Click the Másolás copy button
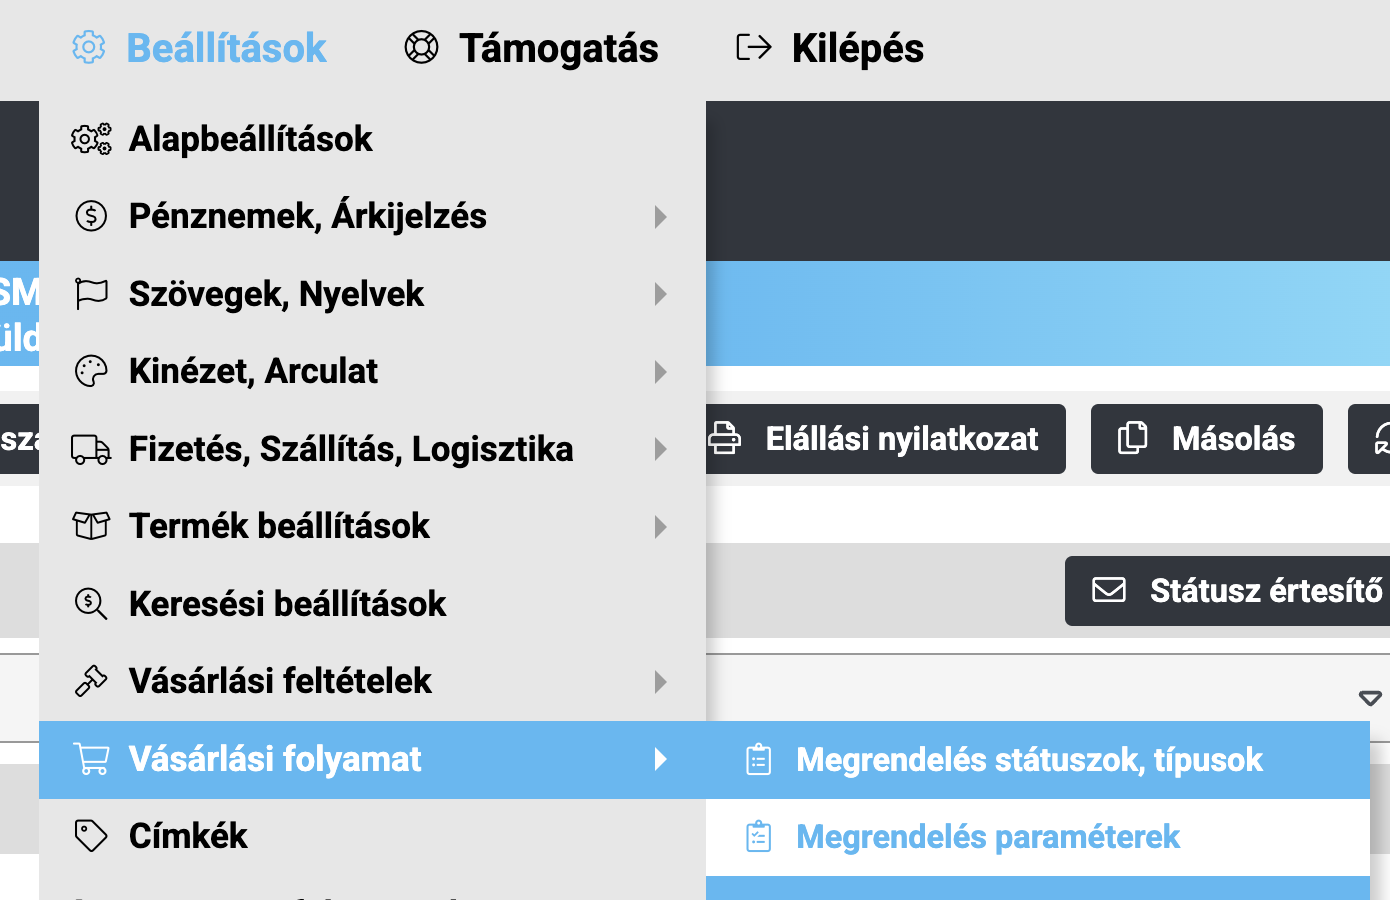 [x=1207, y=439]
